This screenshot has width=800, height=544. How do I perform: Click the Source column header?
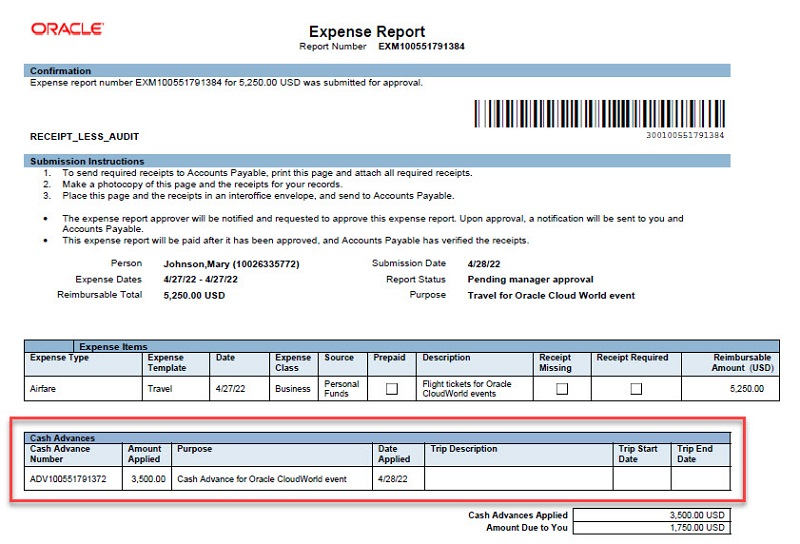coord(342,364)
